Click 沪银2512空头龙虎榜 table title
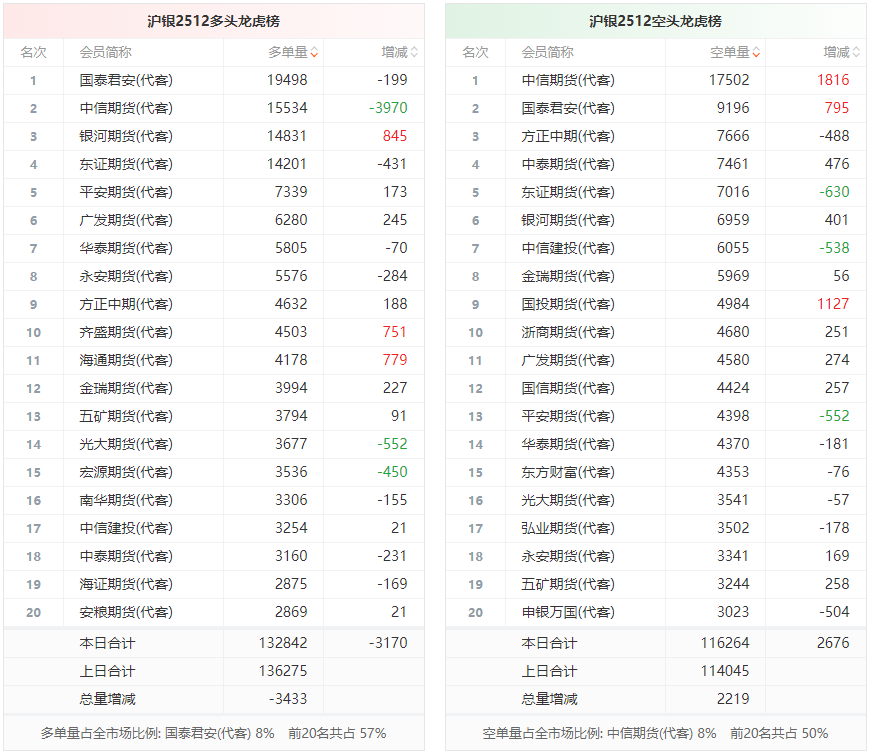Image resolution: width=872 pixels, height=755 pixels. pos(656,21)
